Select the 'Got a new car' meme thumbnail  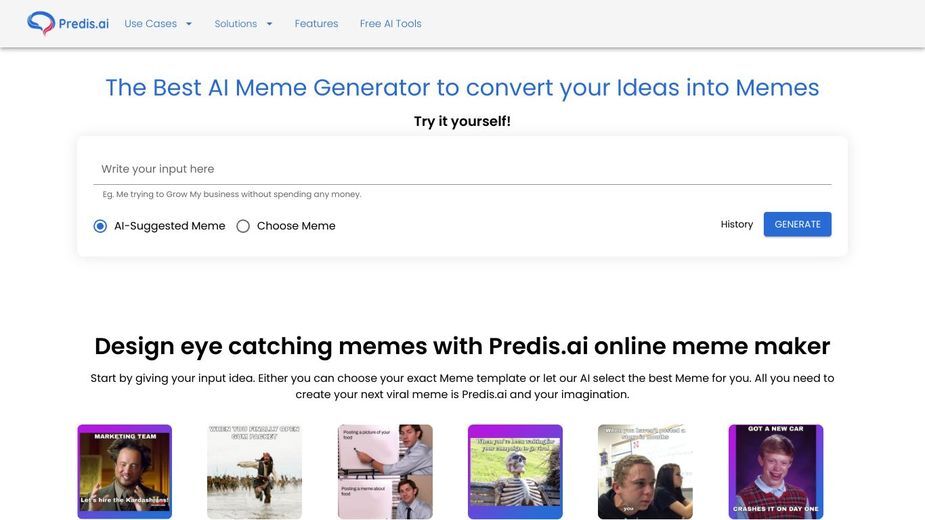[776, 472]
